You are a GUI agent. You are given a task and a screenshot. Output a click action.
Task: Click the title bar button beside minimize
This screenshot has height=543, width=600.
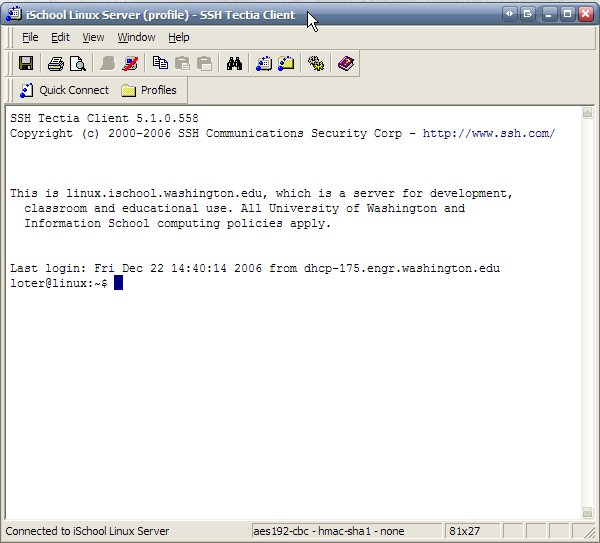point(528,14)
